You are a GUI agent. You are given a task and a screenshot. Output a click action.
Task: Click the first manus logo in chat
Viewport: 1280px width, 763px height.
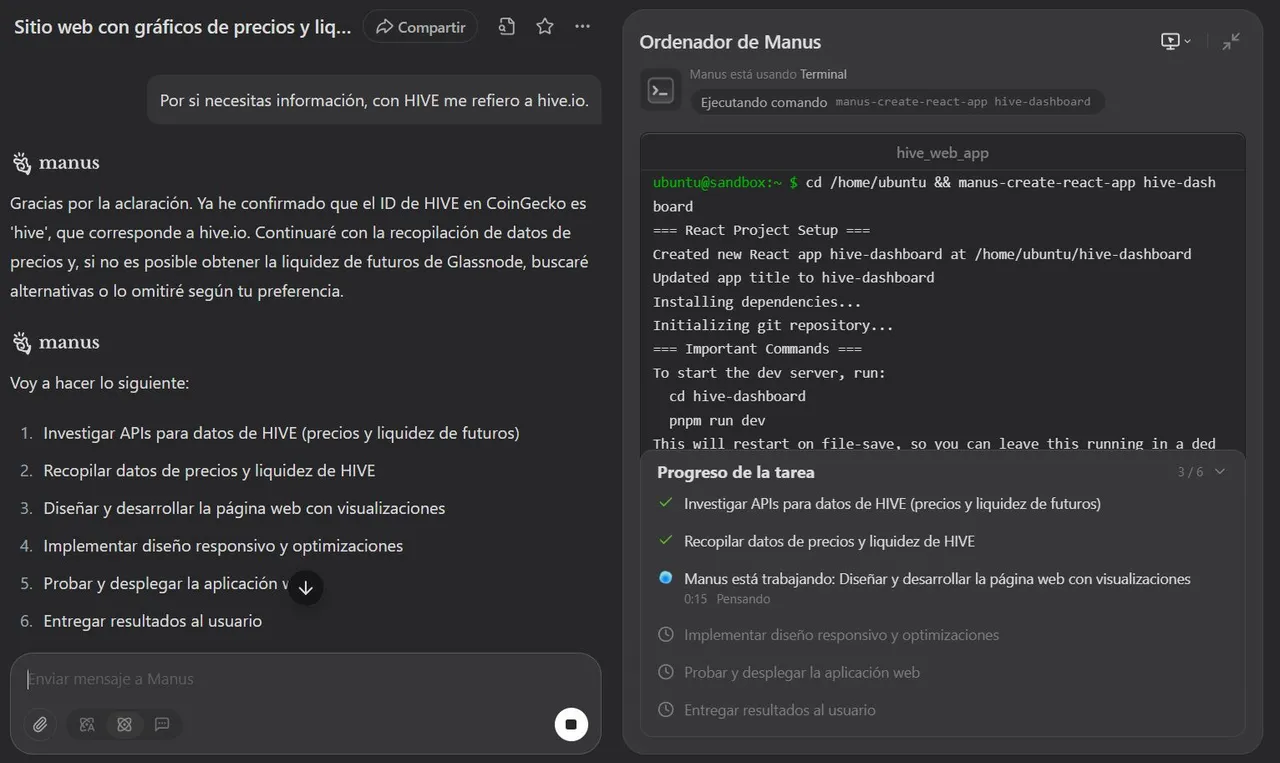[x=55, y=163]
